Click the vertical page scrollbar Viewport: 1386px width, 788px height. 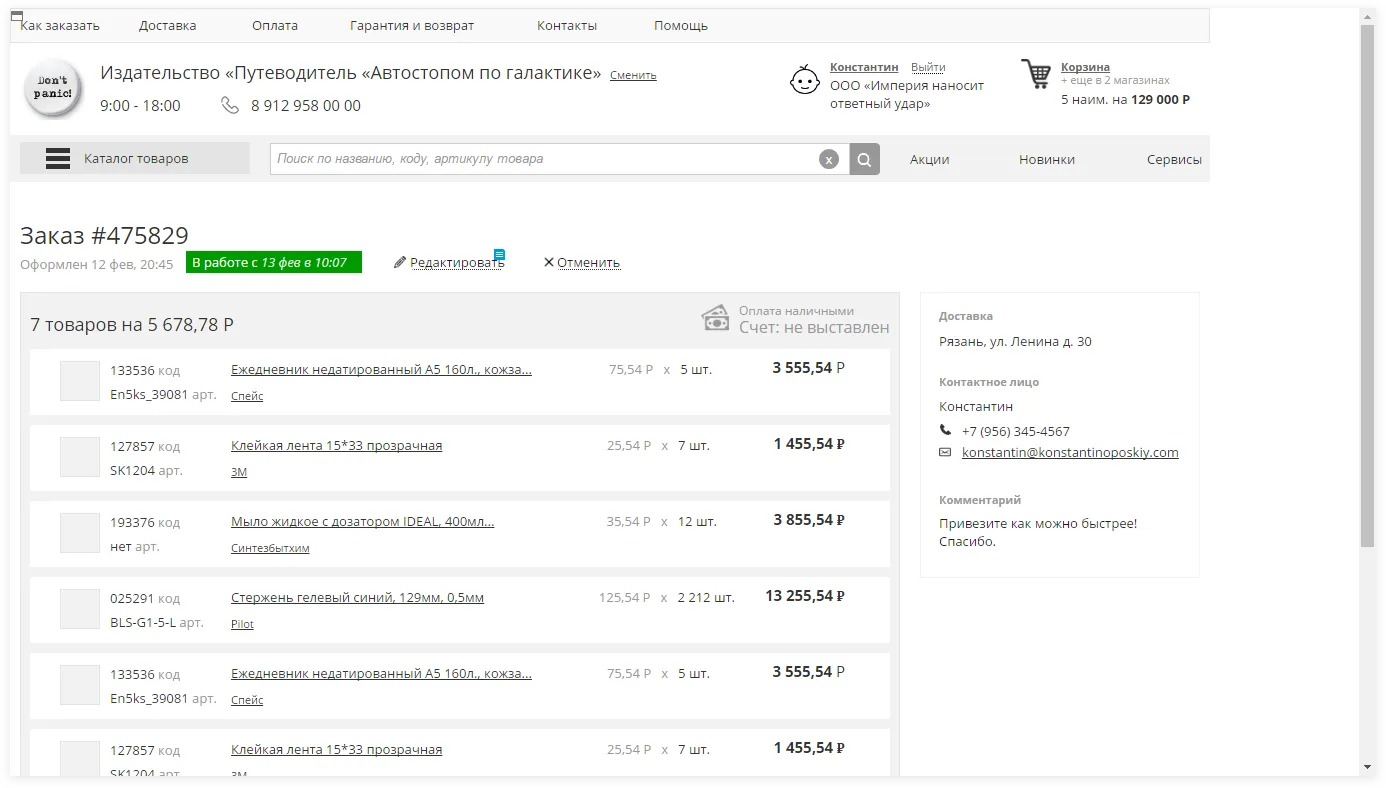1368,285
